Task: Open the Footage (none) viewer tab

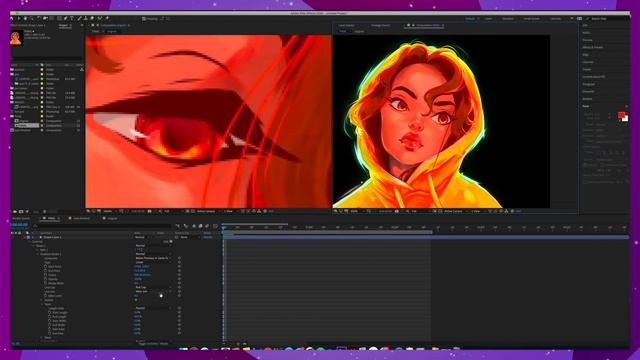Action: [380, 25]
